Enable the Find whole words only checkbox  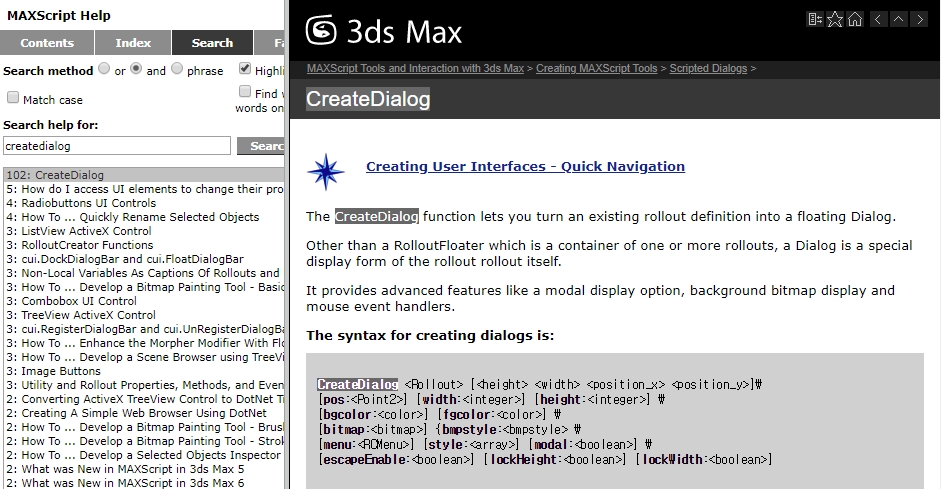pos(245,91)
